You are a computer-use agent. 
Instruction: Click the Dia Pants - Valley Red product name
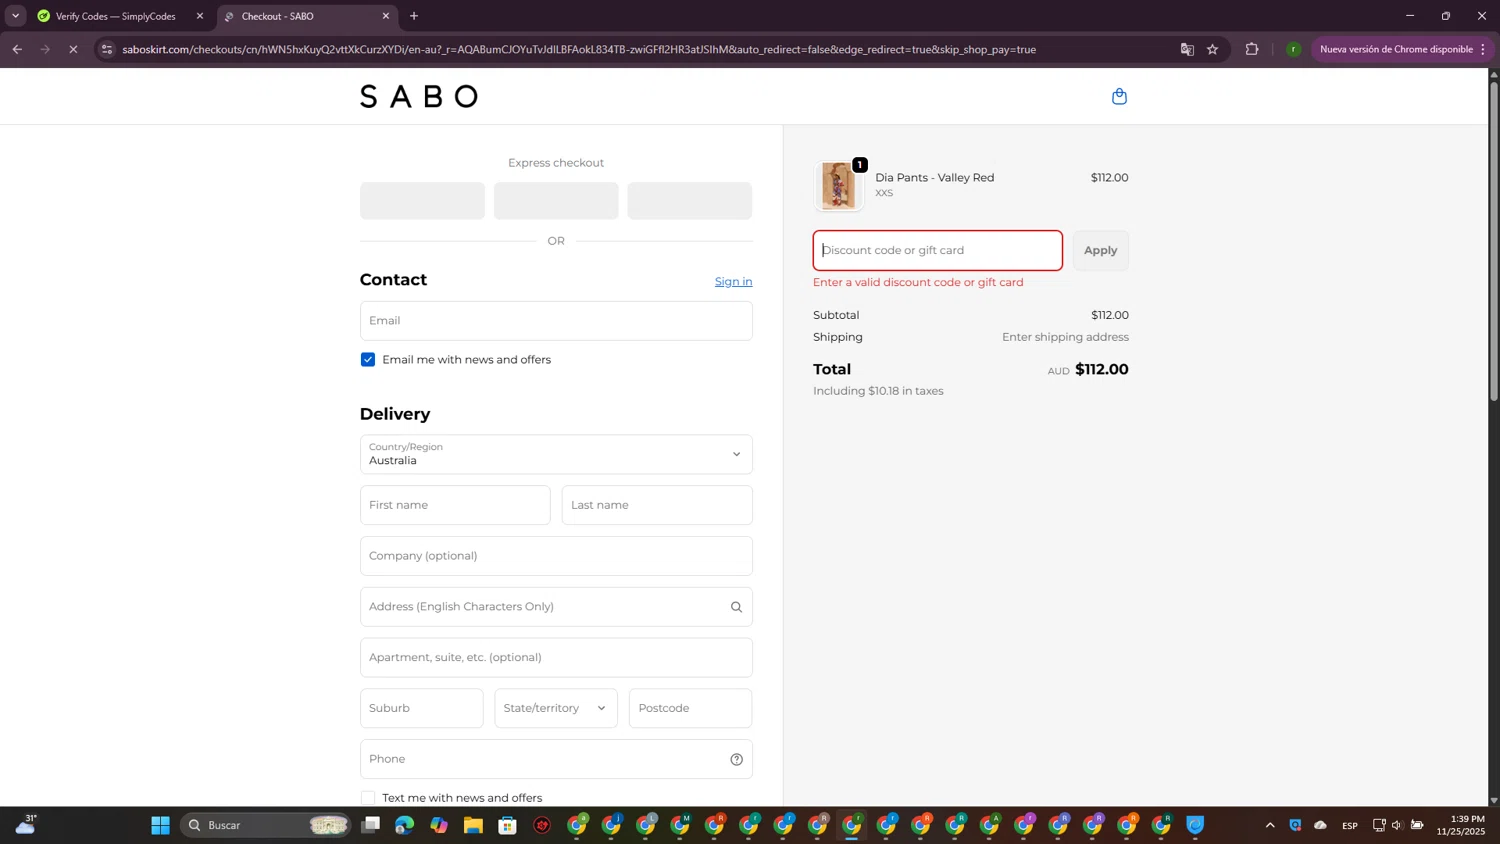point(935,178)
